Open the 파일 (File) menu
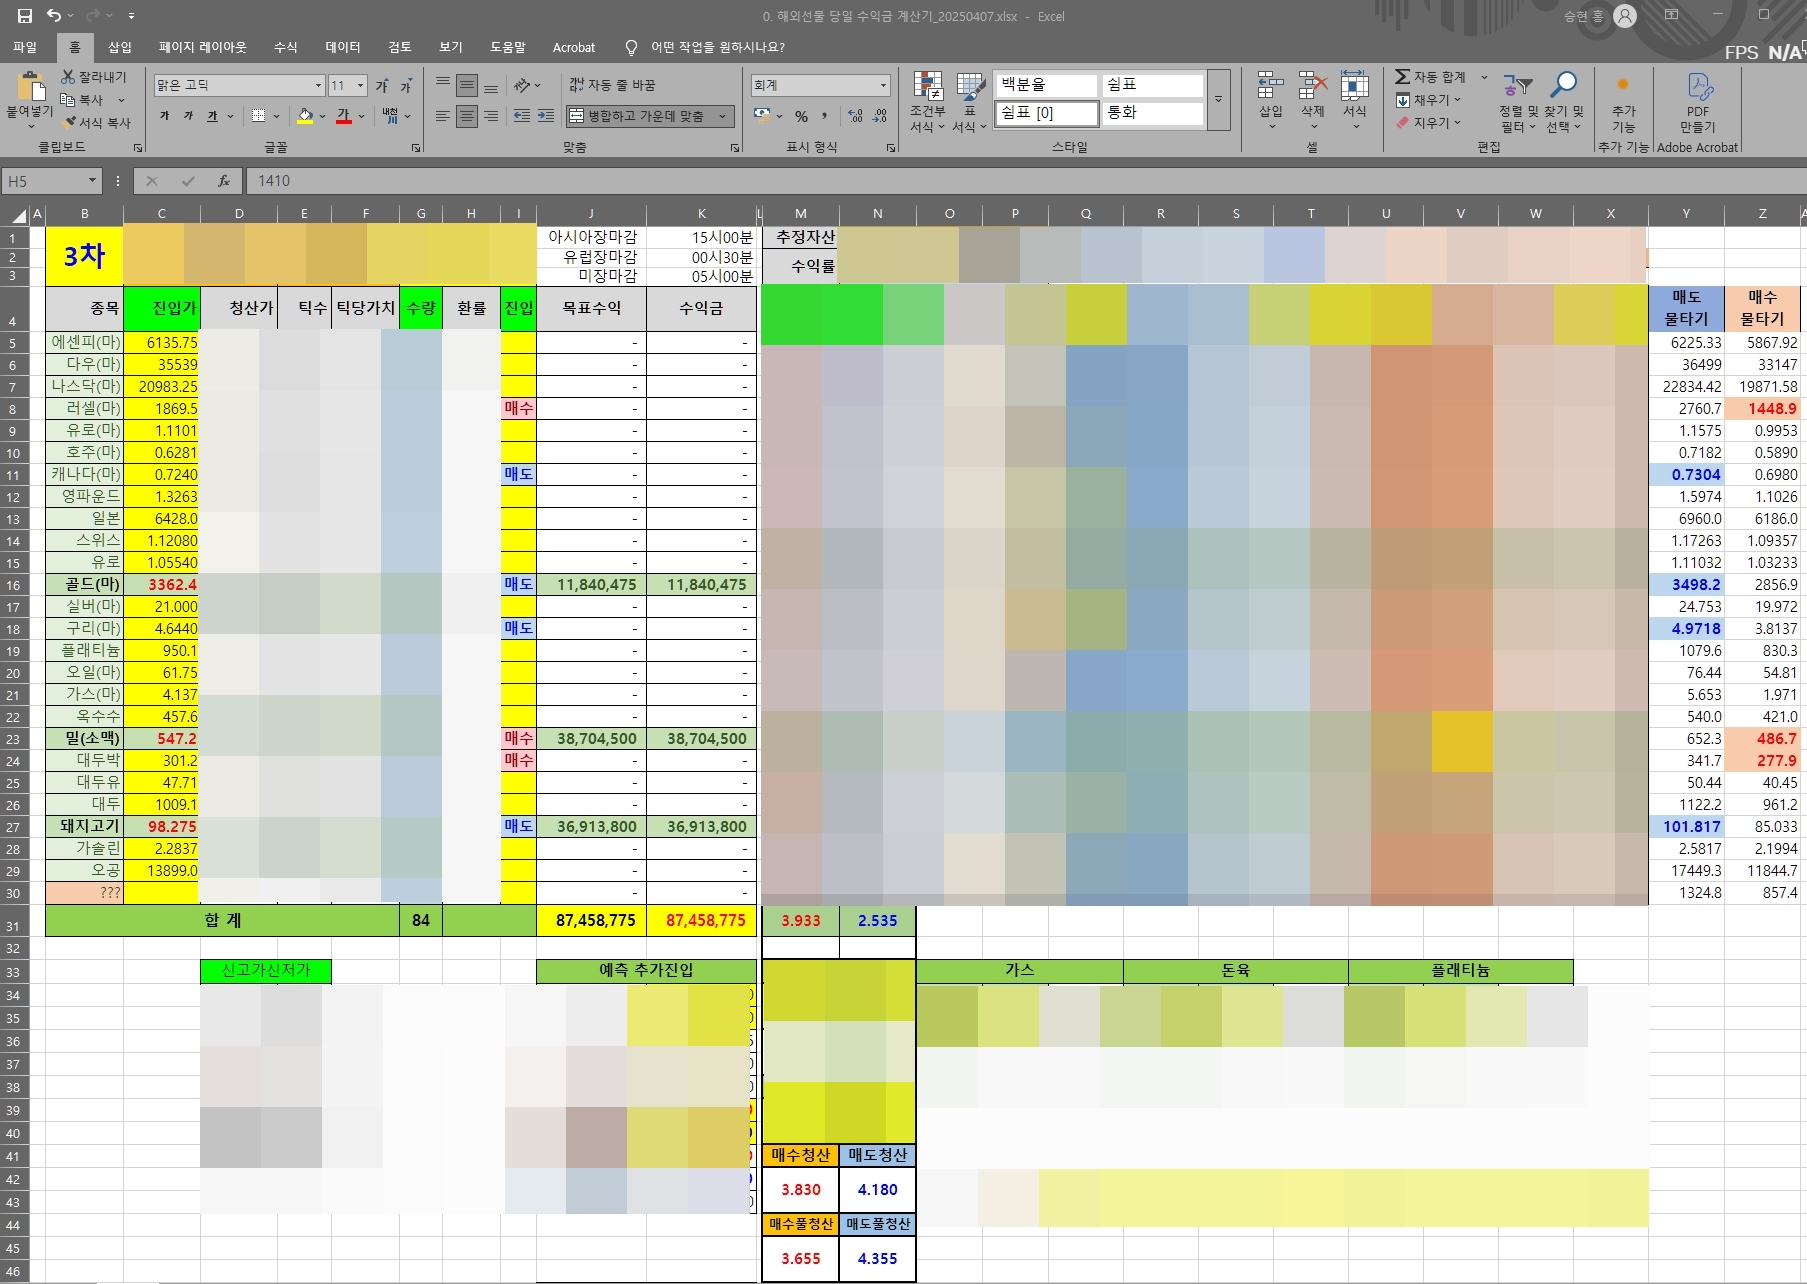This screenshot has width=1807, height=1284. coord(25,47)
